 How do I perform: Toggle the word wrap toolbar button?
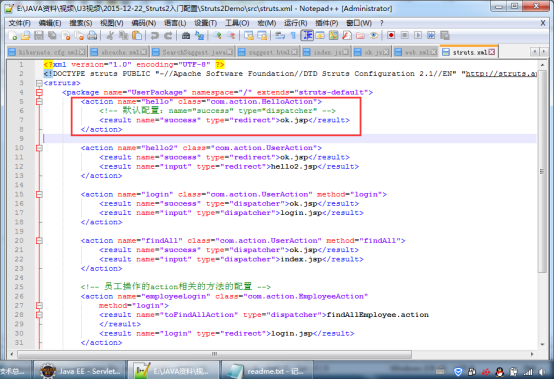click(x=280, y=35)
